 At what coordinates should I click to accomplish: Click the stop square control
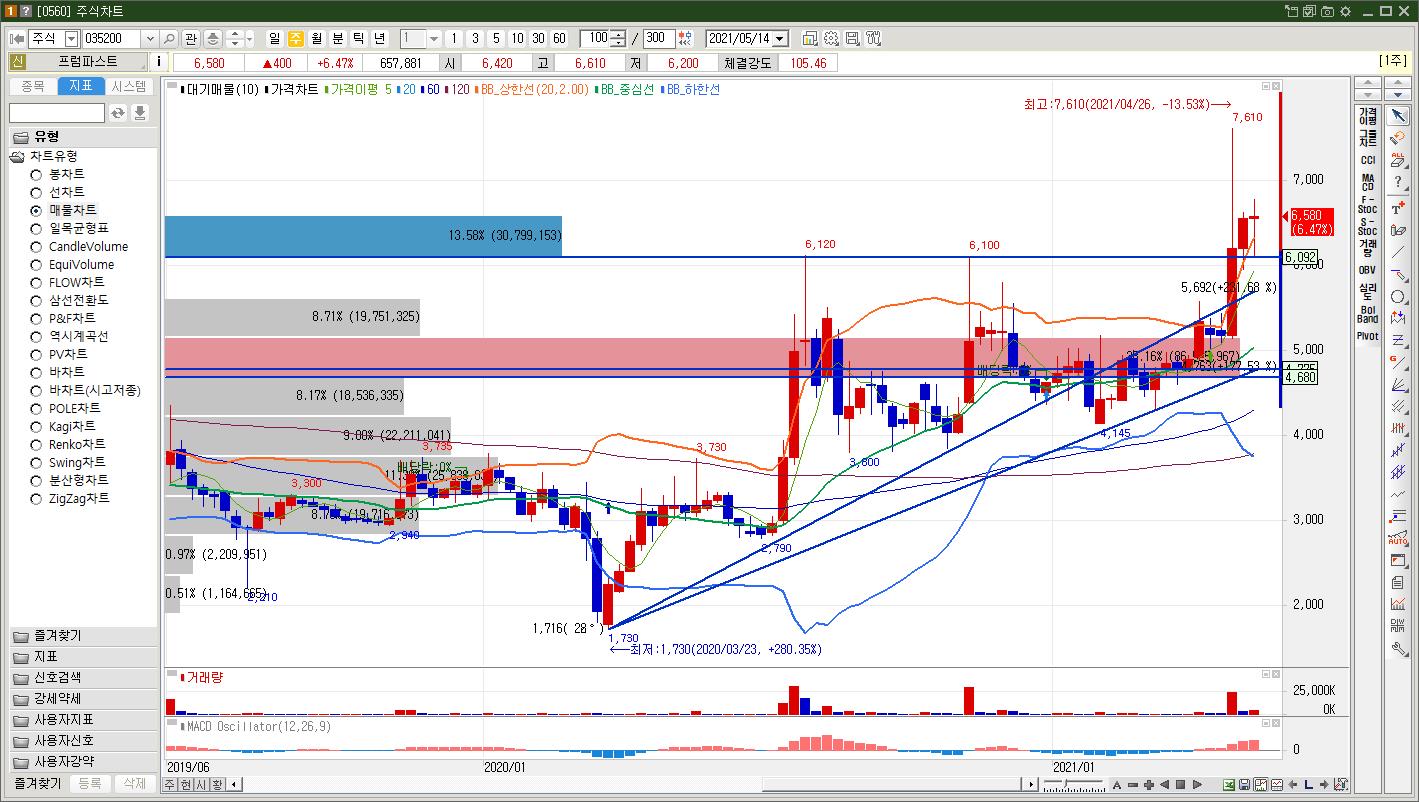(x=1181, y=784)
